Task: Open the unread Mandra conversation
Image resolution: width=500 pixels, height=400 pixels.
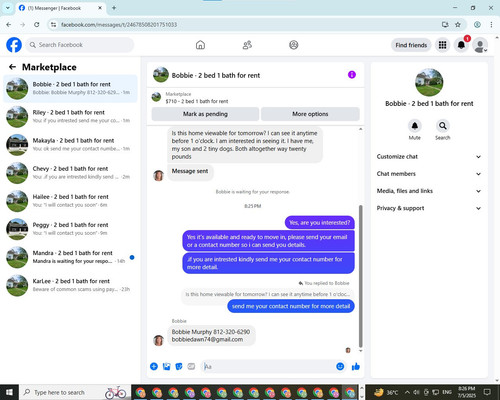Action: (x=70, y=257)
